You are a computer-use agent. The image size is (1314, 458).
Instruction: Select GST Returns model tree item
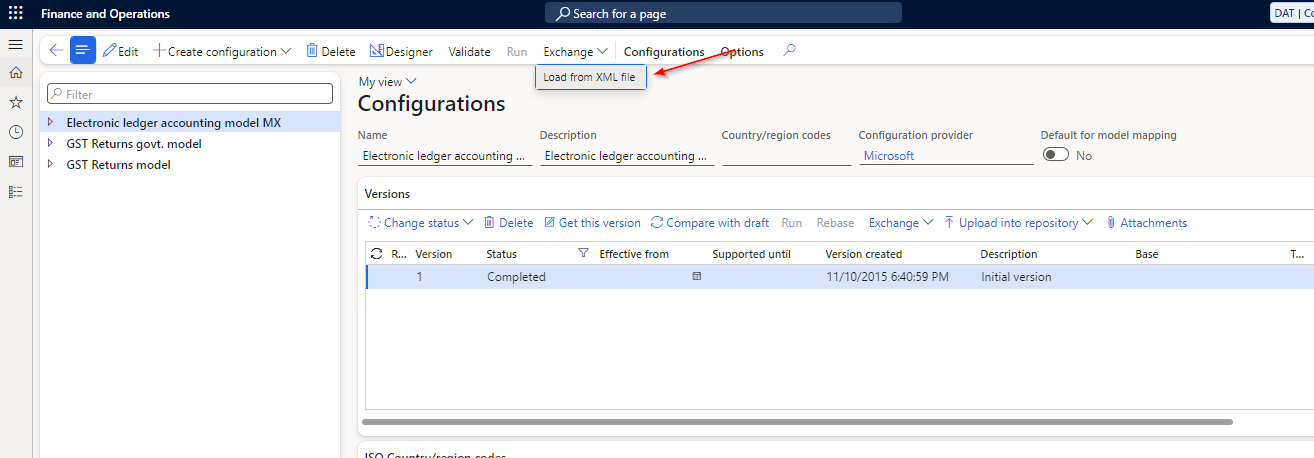[x=118, y=164]
